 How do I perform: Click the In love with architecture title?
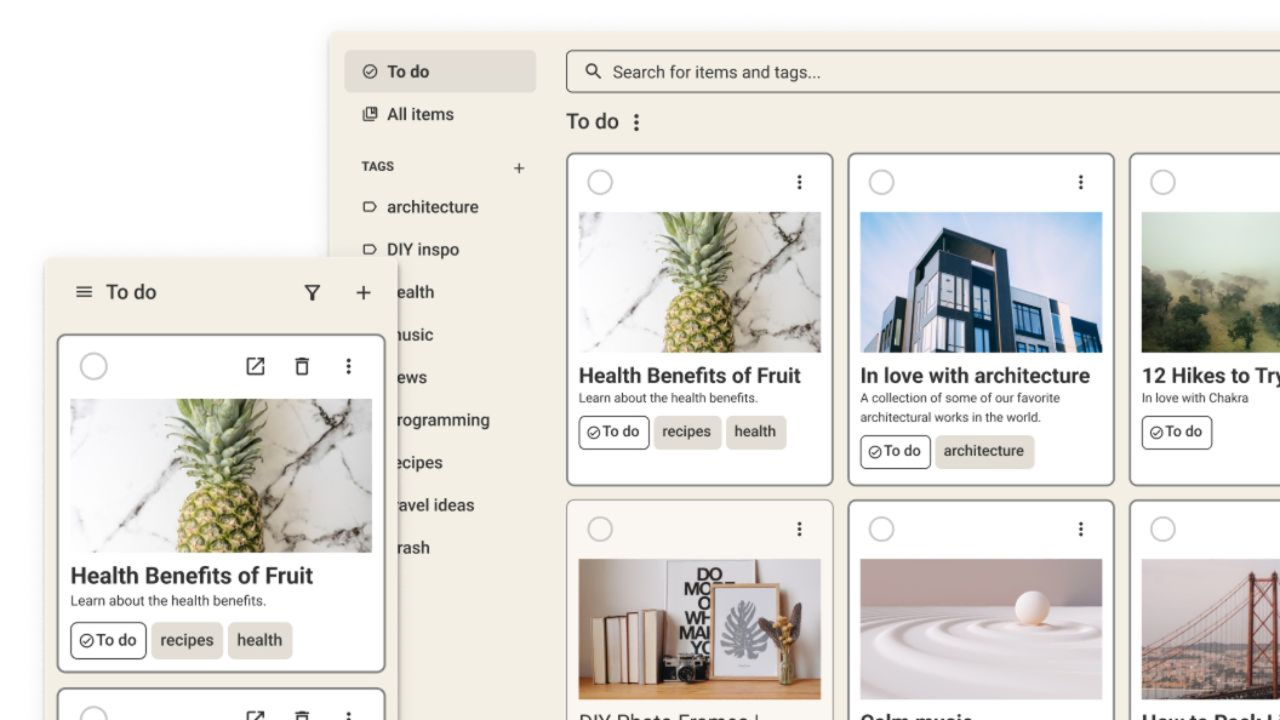[x=975, y=376]
